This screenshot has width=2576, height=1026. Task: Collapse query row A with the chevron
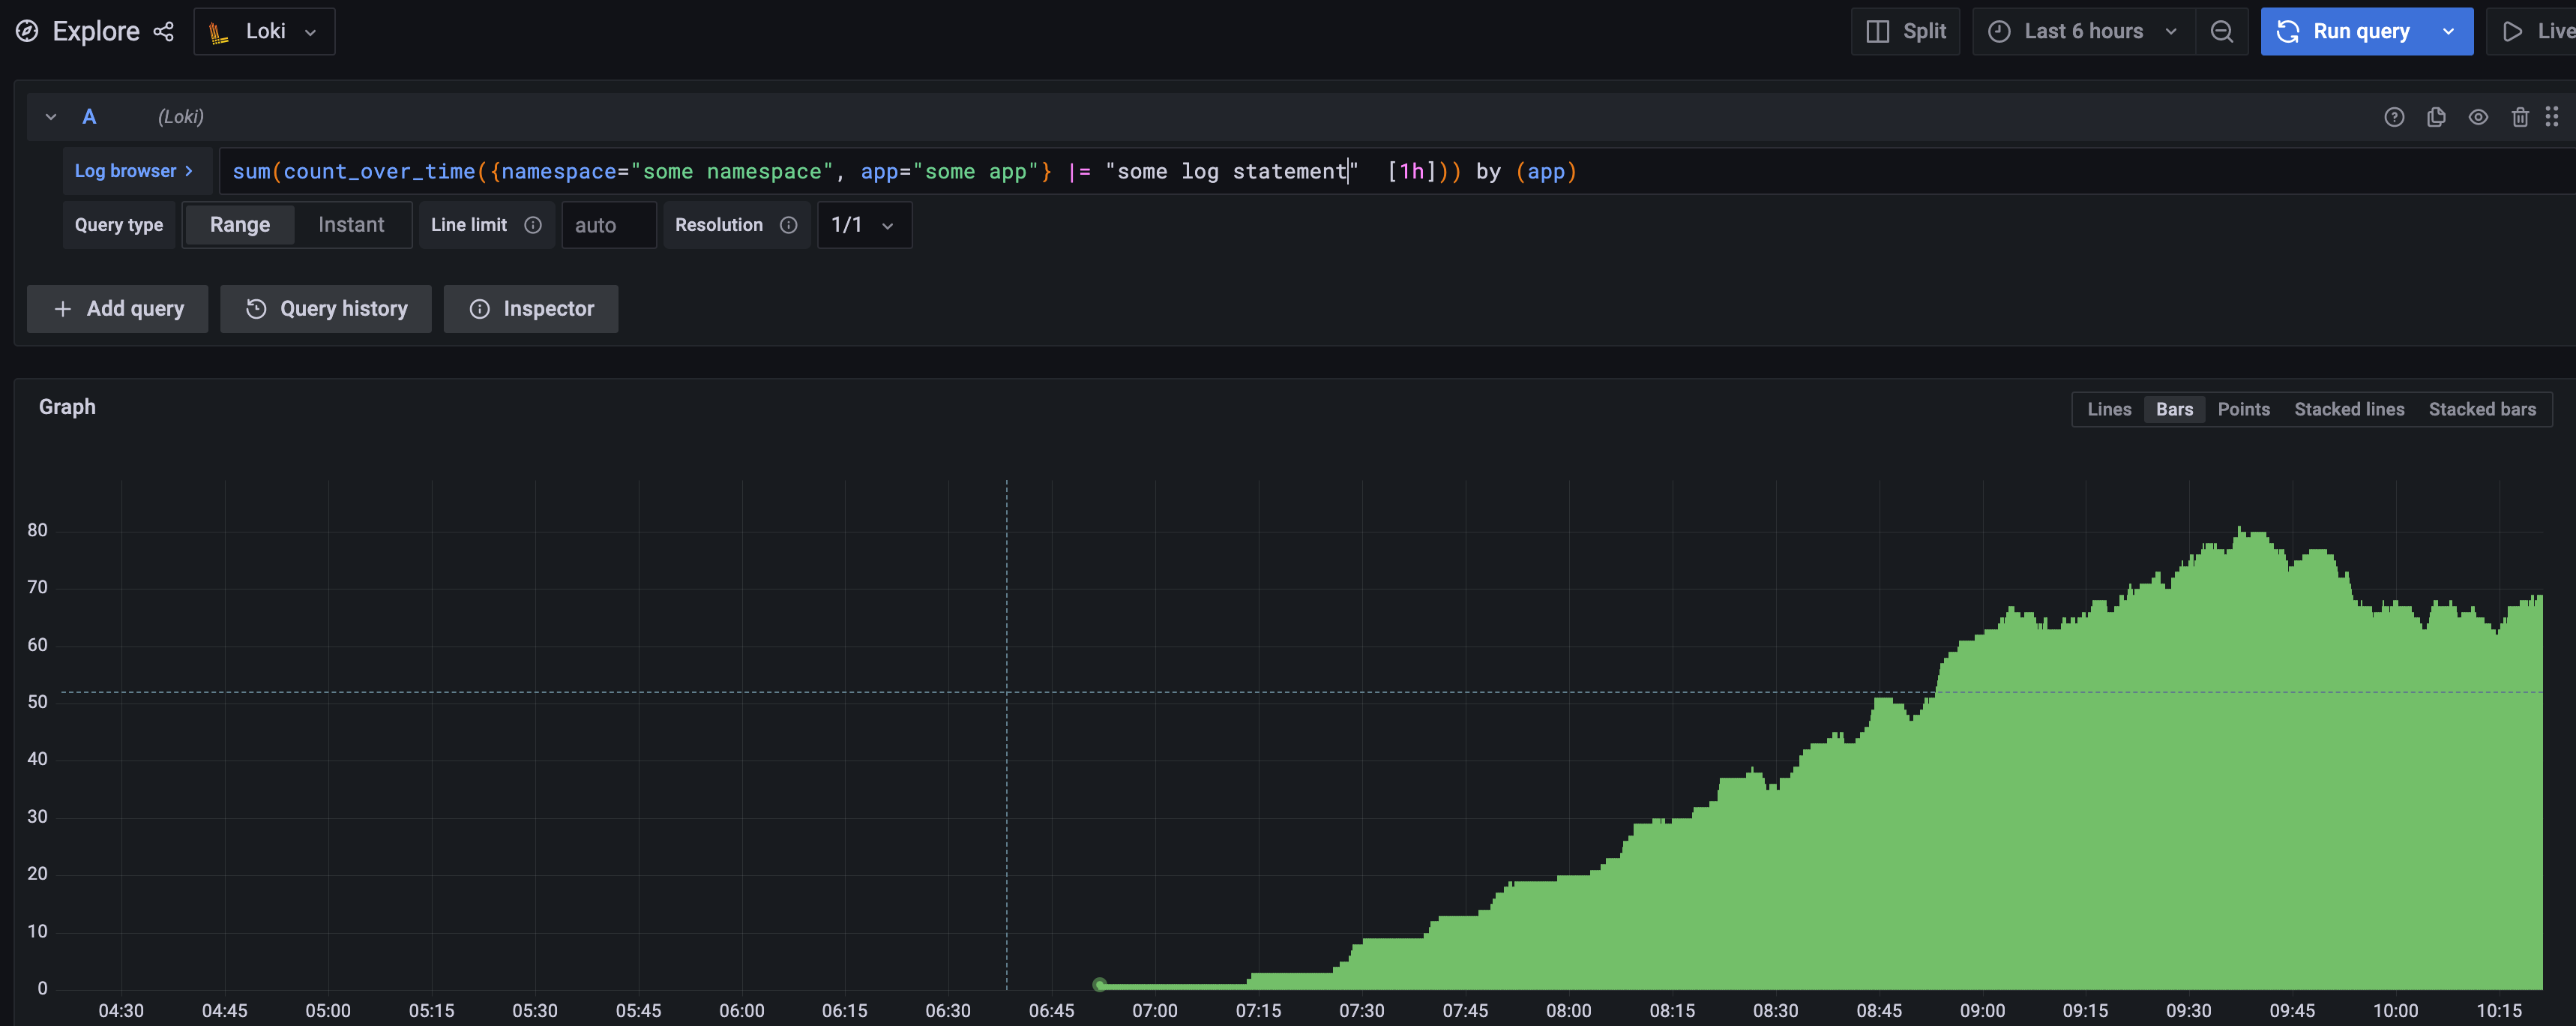tap(50, 117)
